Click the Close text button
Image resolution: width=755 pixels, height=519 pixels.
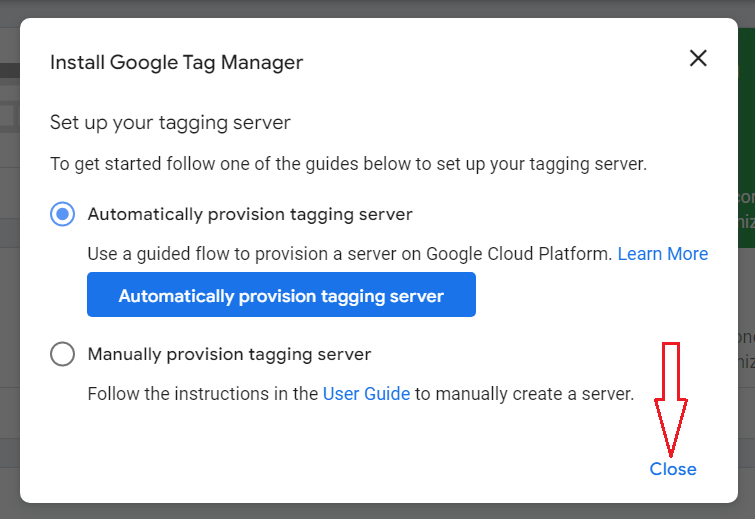tap(673, 469)
